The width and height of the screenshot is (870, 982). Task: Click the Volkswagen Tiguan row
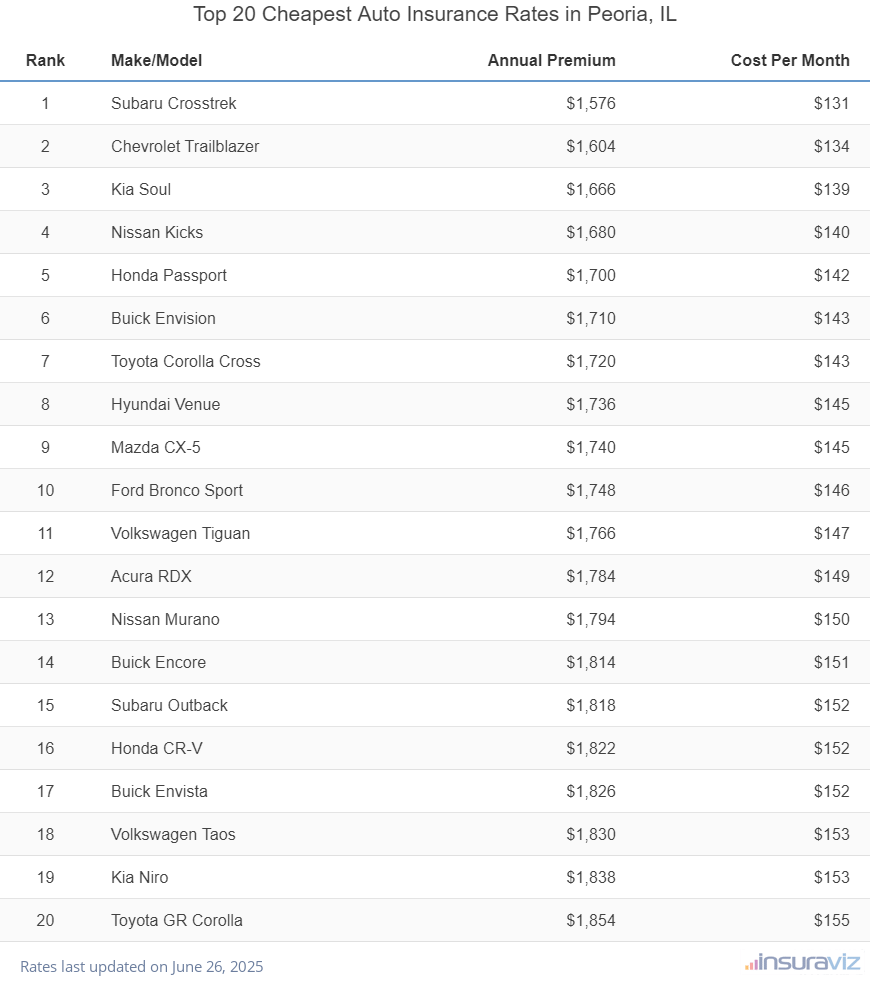[x=180, y=533]
